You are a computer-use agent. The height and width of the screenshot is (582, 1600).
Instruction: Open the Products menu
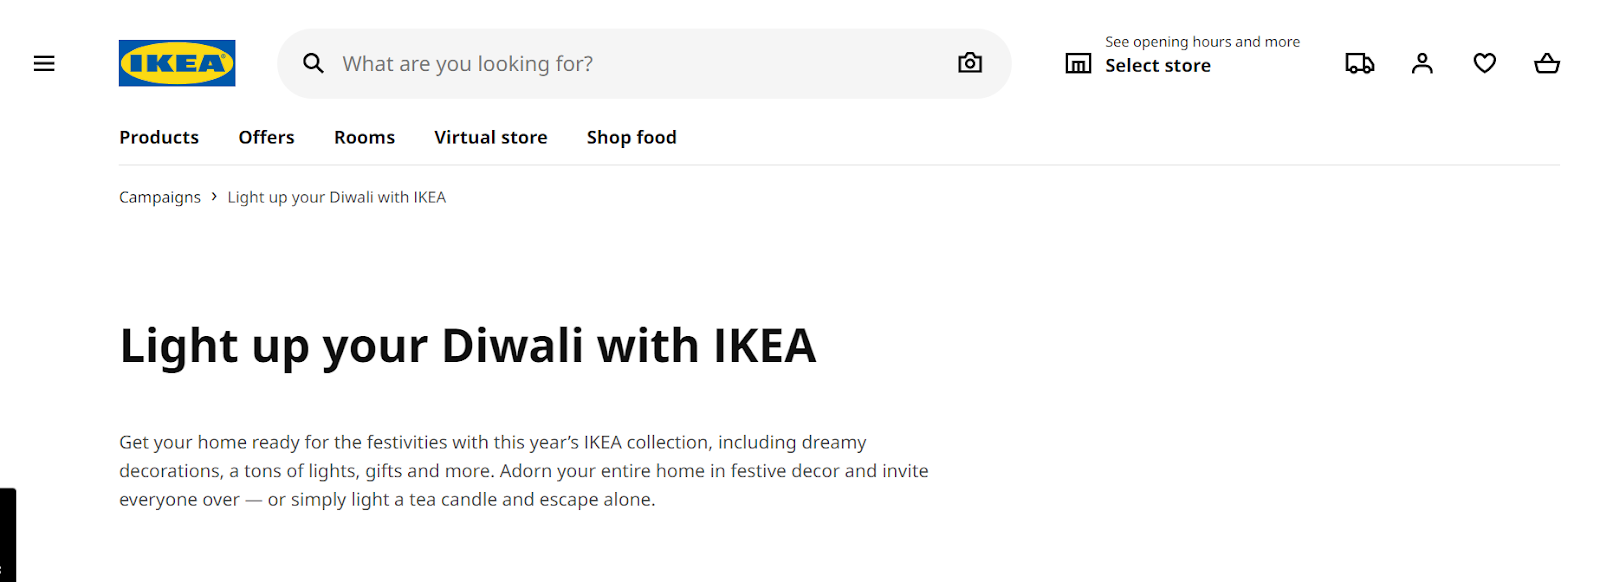159,137
